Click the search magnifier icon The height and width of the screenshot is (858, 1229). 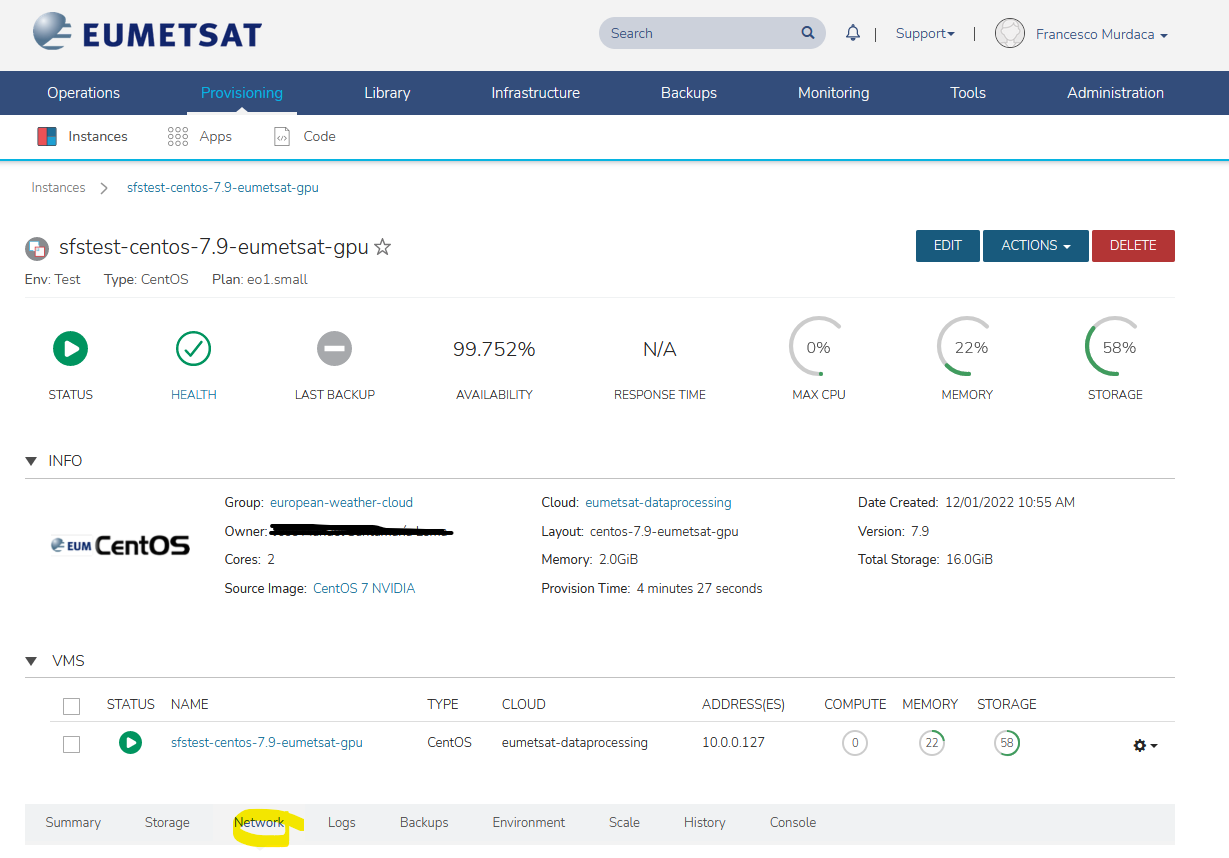[808, 33]
